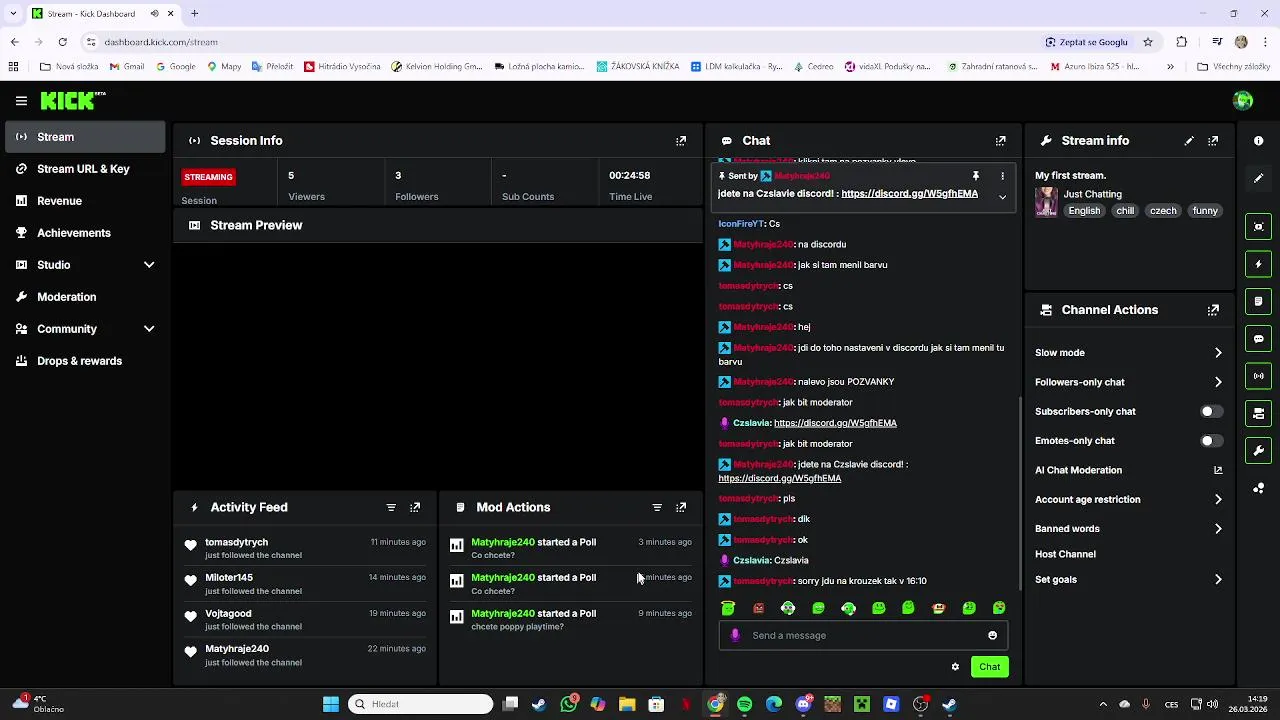
Task: Click Vojtagood follower entry
Action: point(305,620)
